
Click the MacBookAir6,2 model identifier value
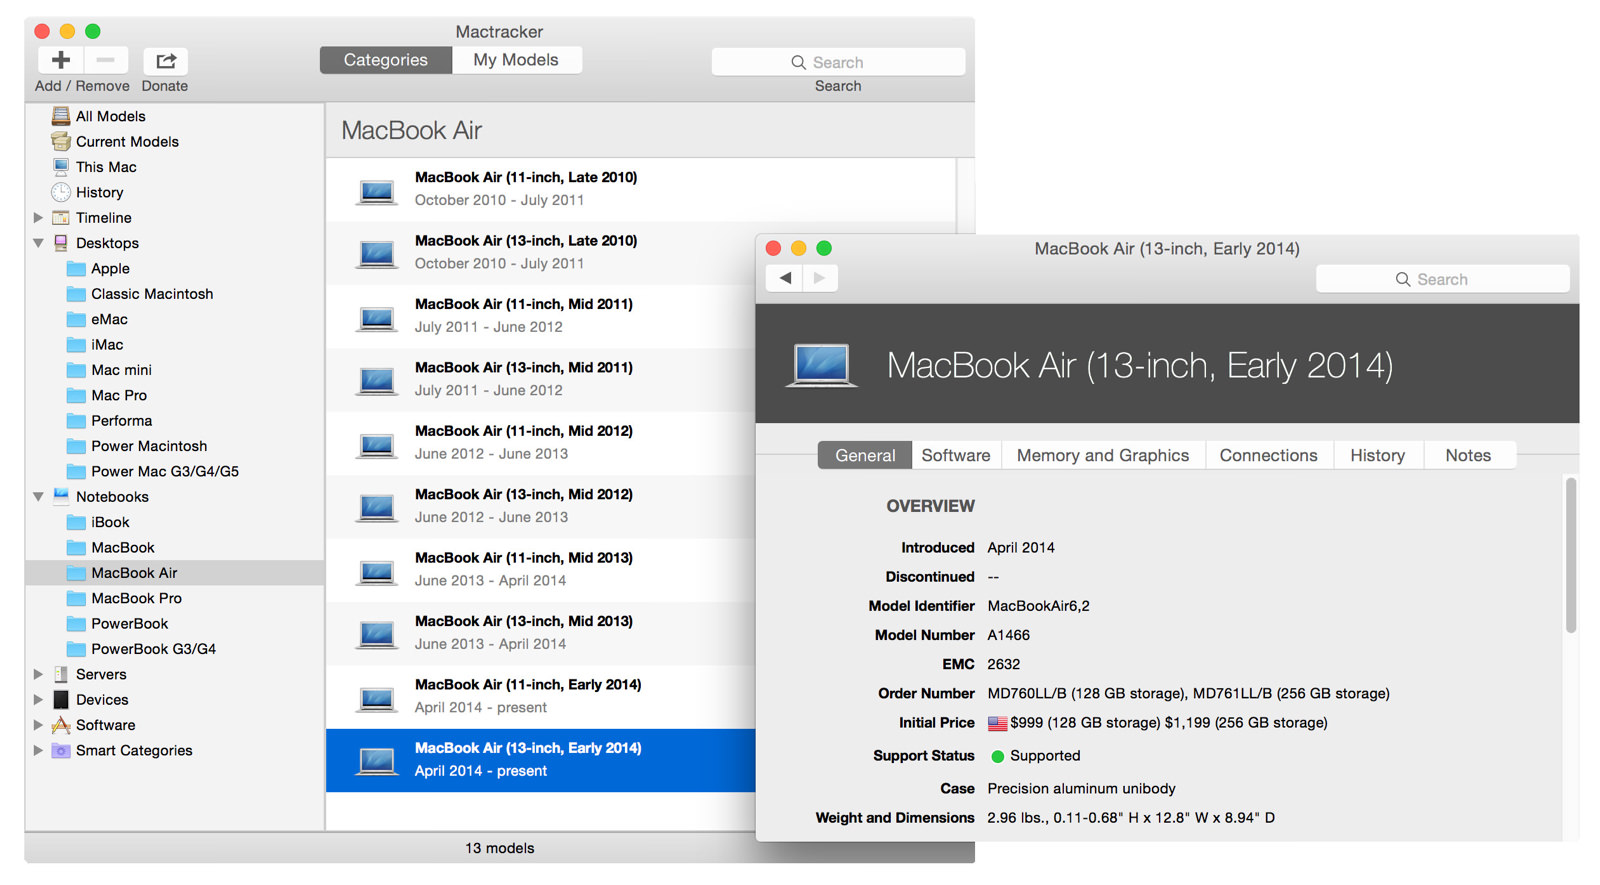coord(1038,606)
